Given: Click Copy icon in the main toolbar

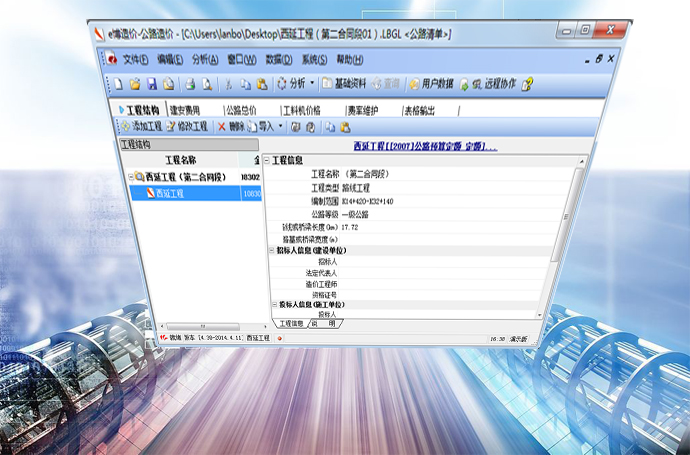Looking at the screenshot, I should tap(246, 84).
